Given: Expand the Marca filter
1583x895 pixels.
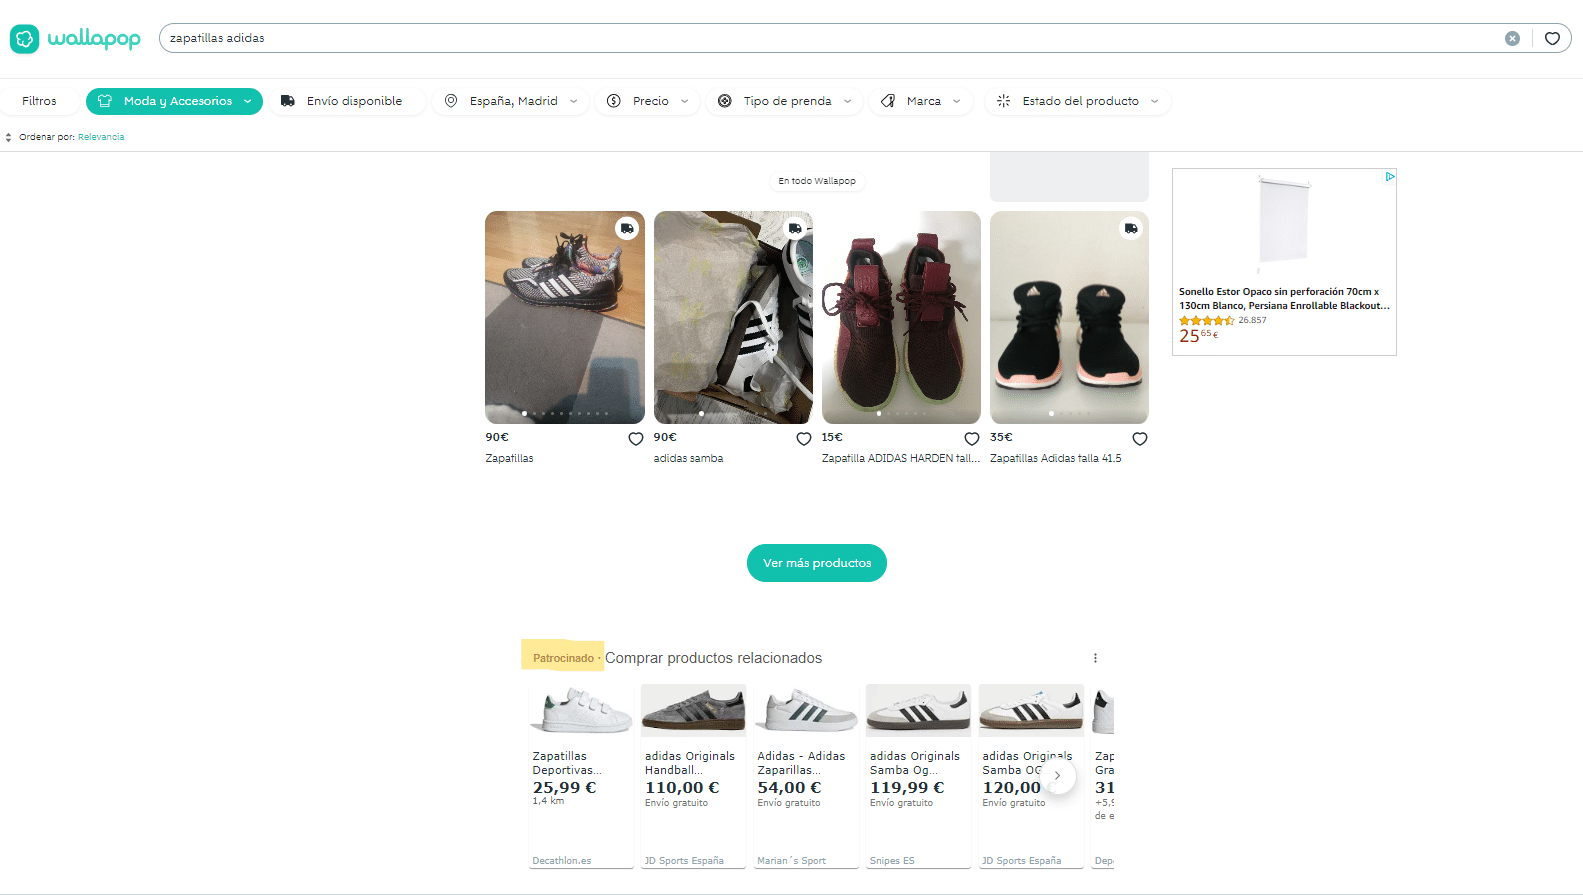Looking at the screenshot, I should (921, 101).
